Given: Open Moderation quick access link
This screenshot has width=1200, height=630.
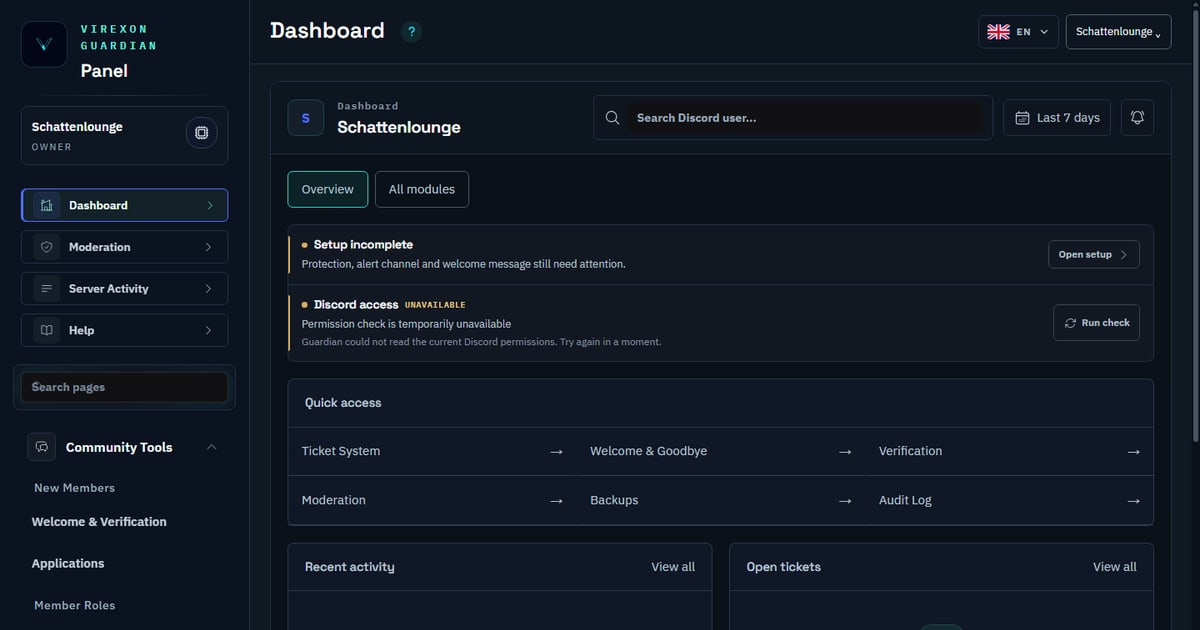Looking at the screenshot, I should (x=432, y=501).
